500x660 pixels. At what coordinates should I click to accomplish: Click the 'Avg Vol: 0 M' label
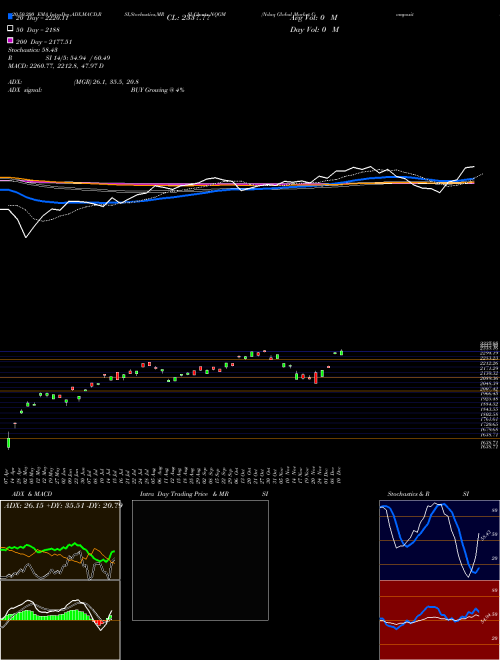point(314,18)
